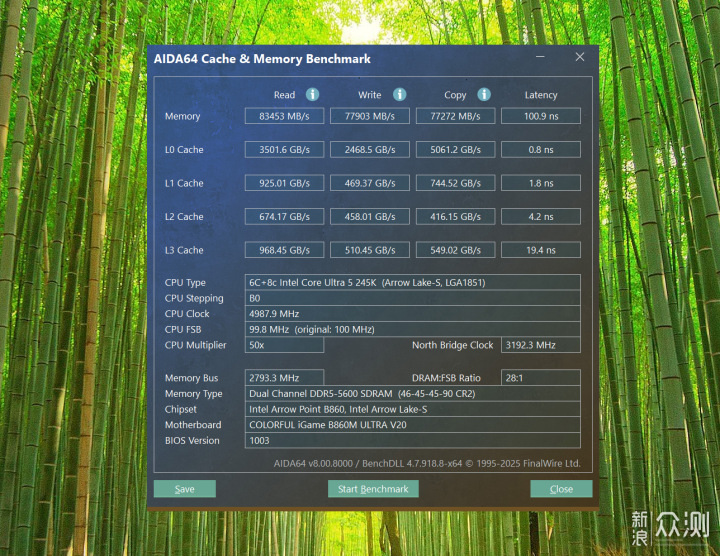This screenshot has height=556, width=720.
Task: Click the Copy info icon
Action: (484, 95)
